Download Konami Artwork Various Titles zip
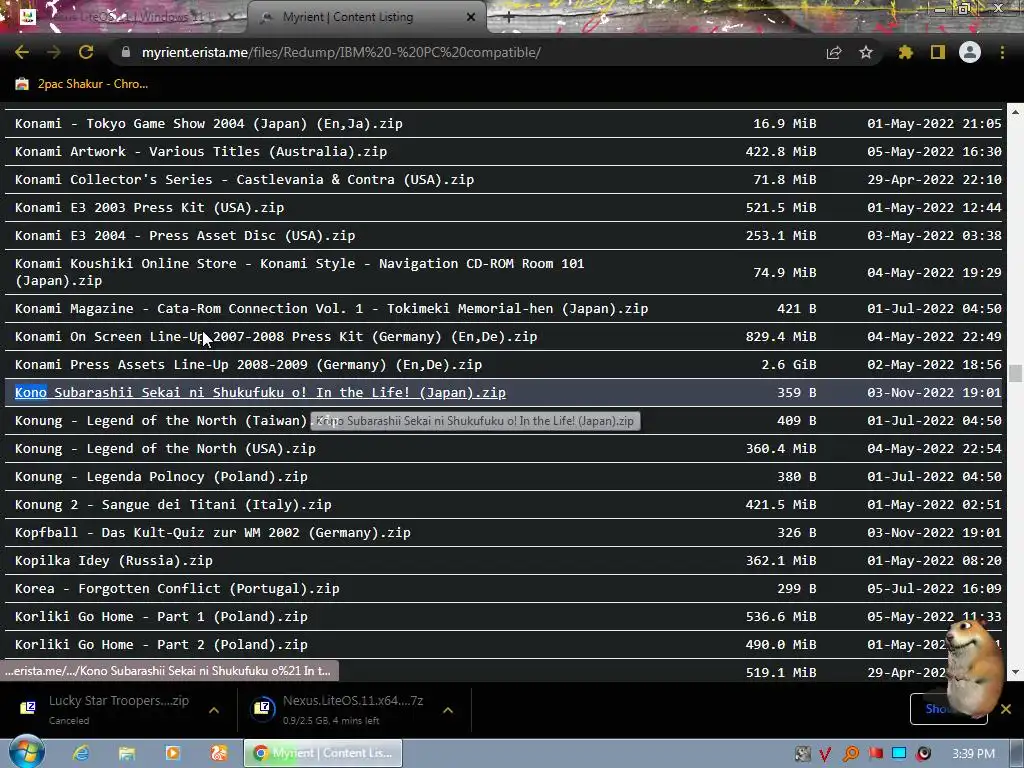The height and width of the screenshot is (768, 1024). tap(200, 152)
